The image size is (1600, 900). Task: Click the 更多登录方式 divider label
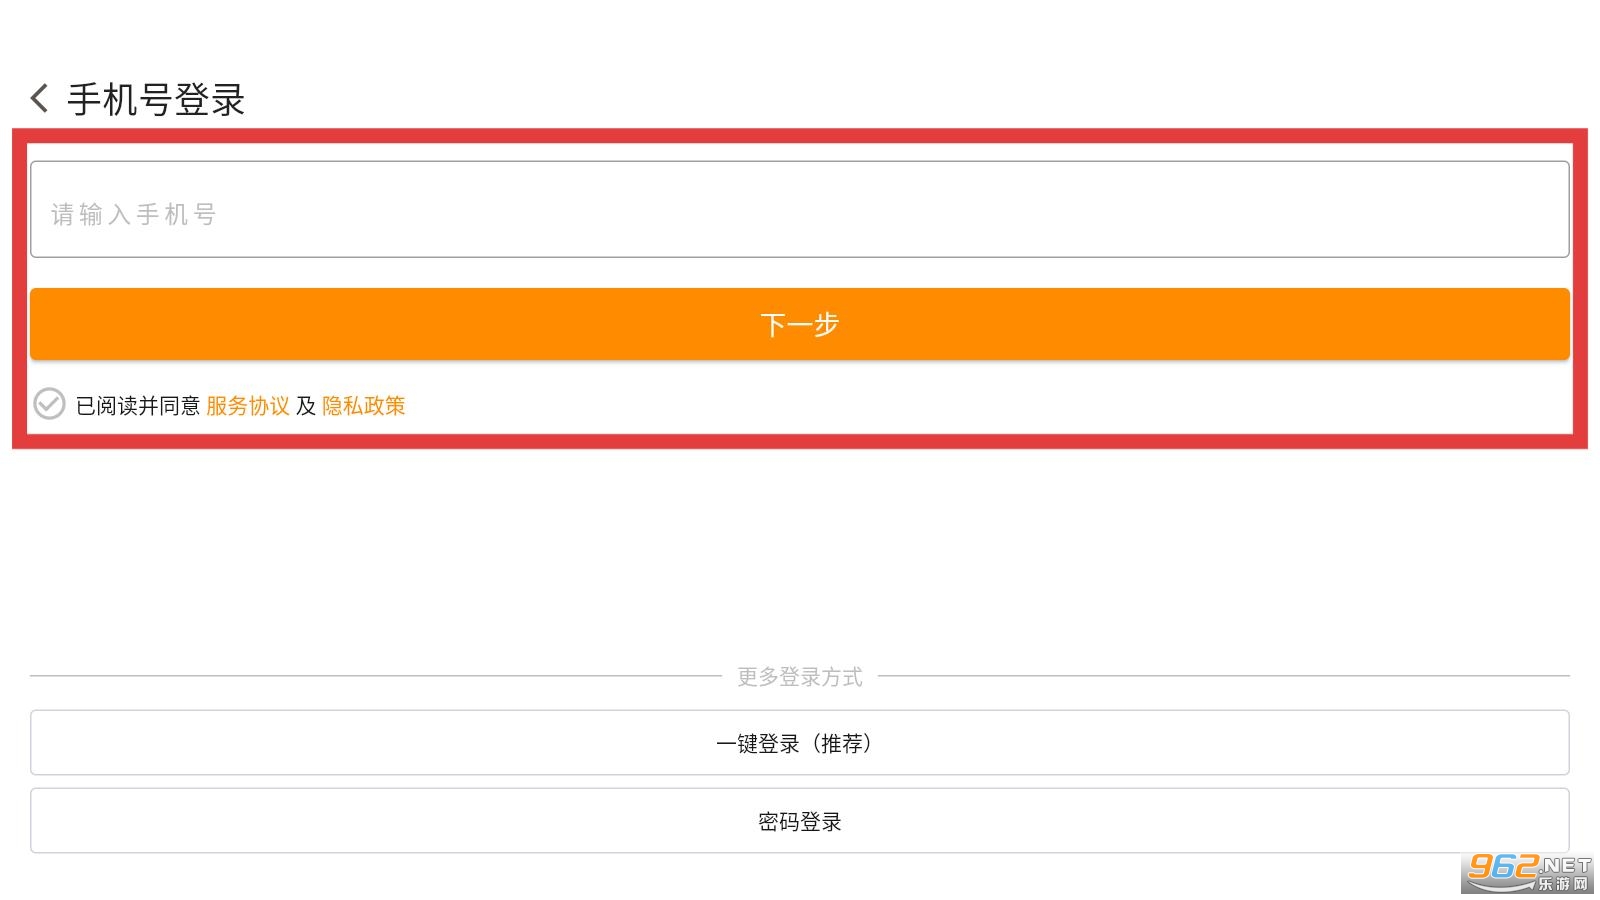coord(799,677)
